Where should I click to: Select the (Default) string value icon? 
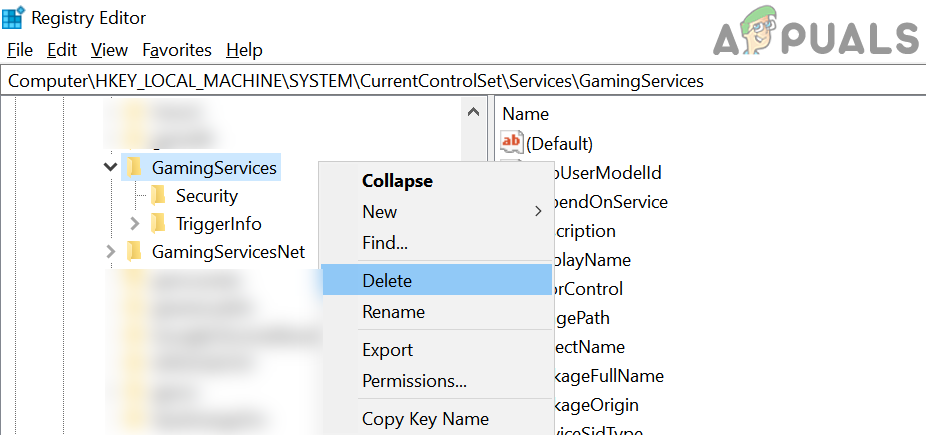coord(512,143)
